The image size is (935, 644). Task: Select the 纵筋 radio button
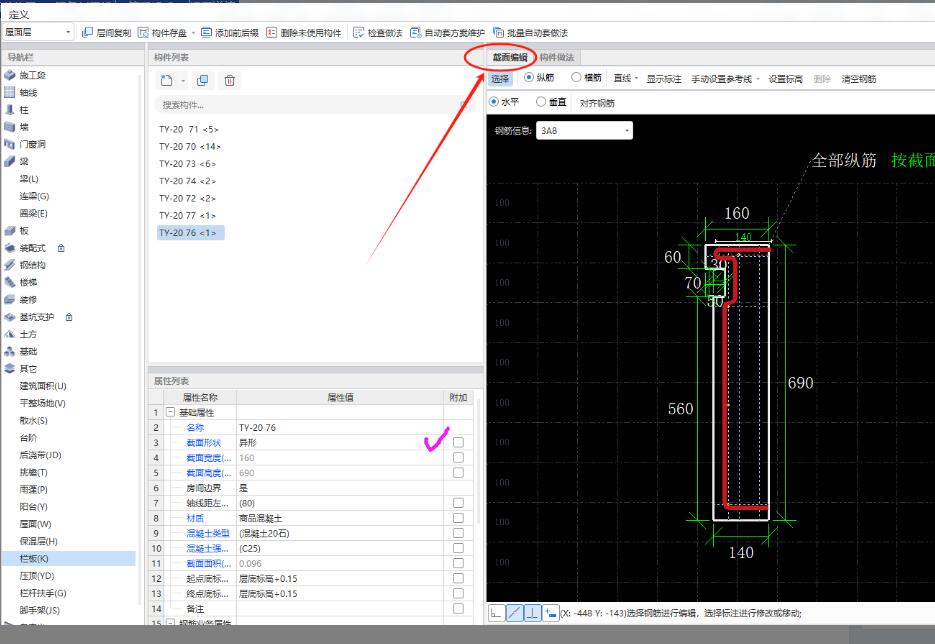[529, 78]
